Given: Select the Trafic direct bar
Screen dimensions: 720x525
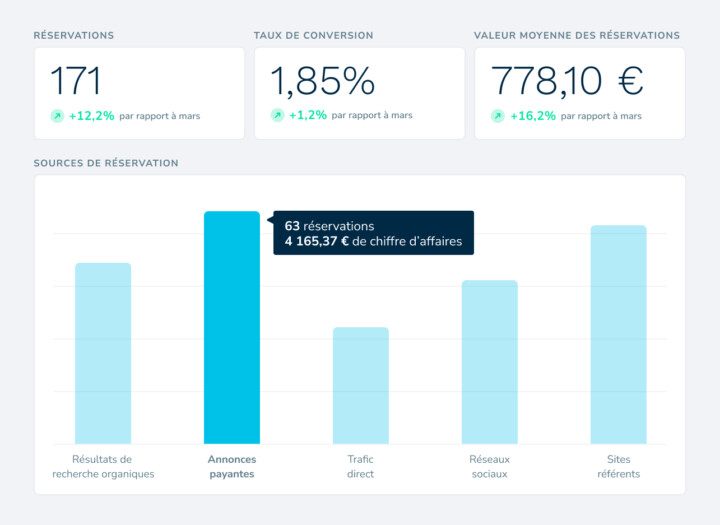Looking at the screenshot, I should tap(360, 385).
